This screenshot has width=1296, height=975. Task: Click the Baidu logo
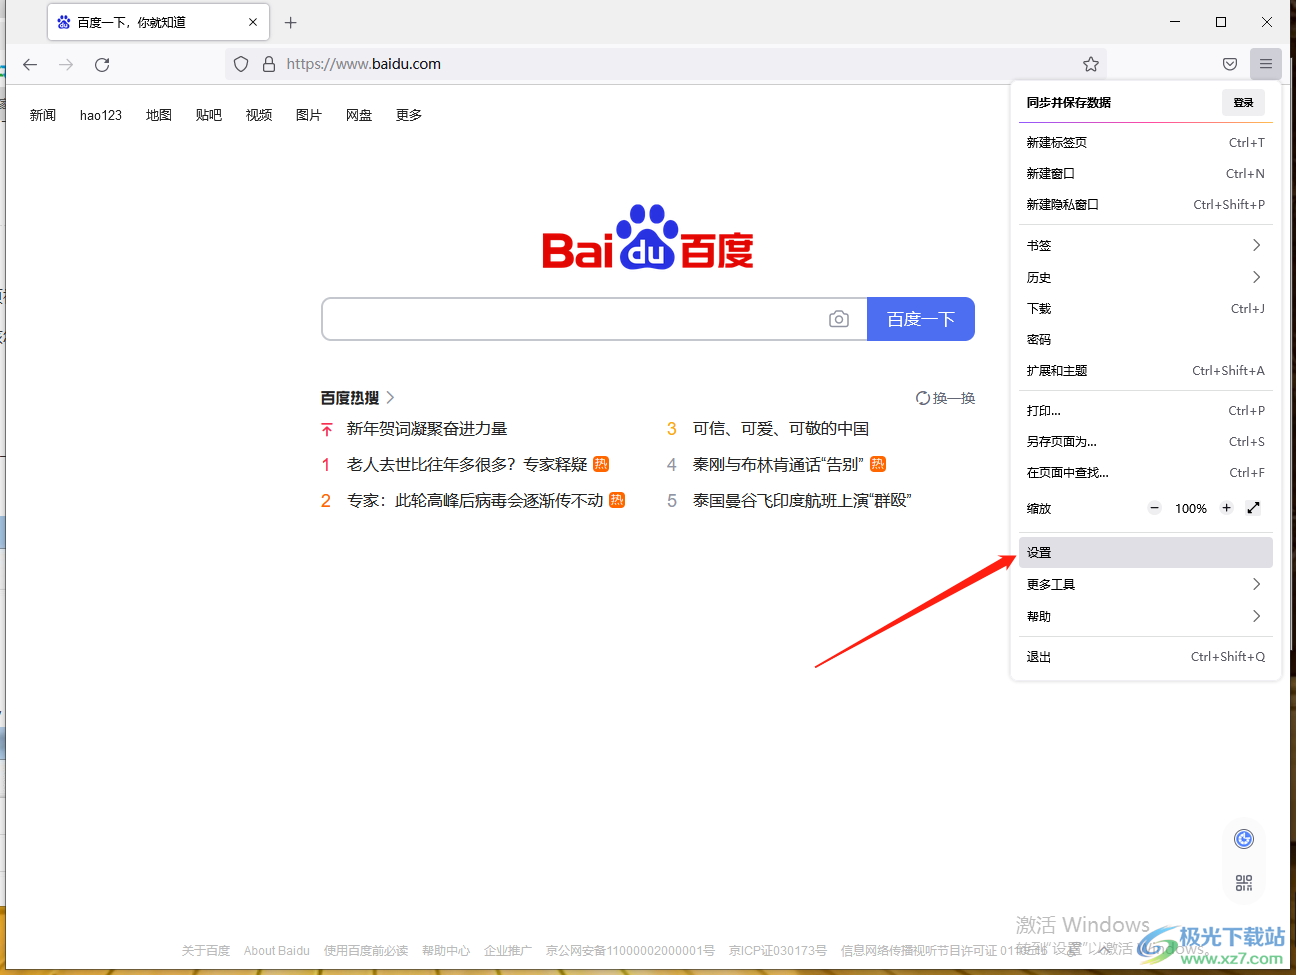coord(648,238)
